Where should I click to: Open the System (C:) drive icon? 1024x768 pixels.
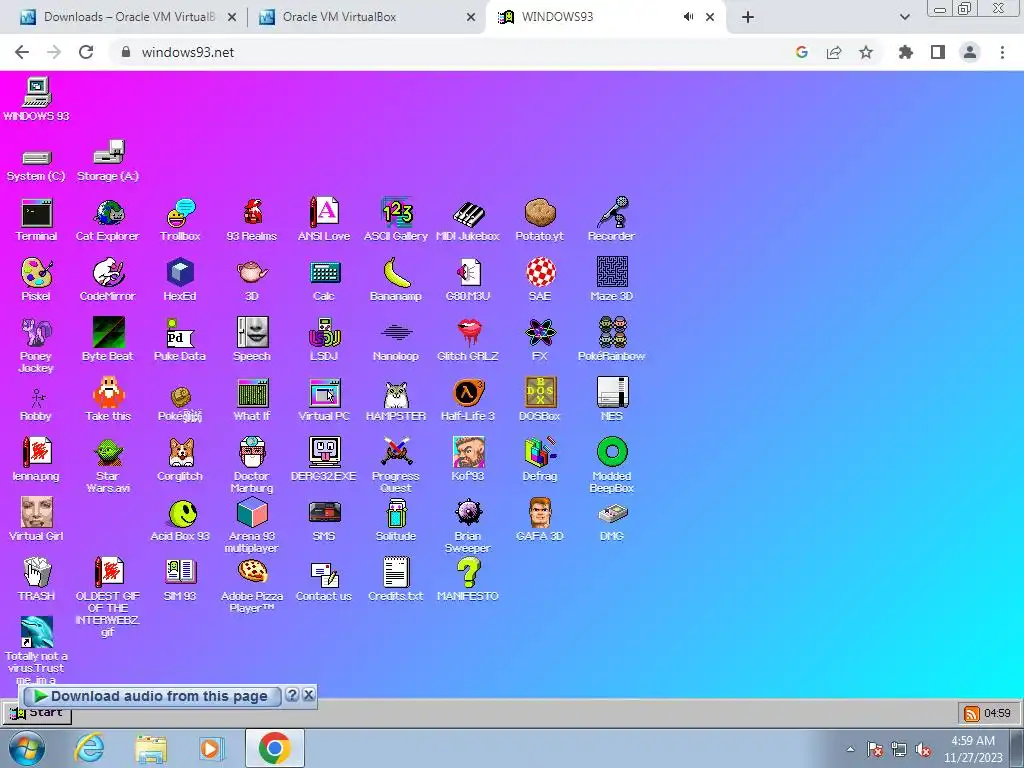pyautogui.click(x=36, y=165)
